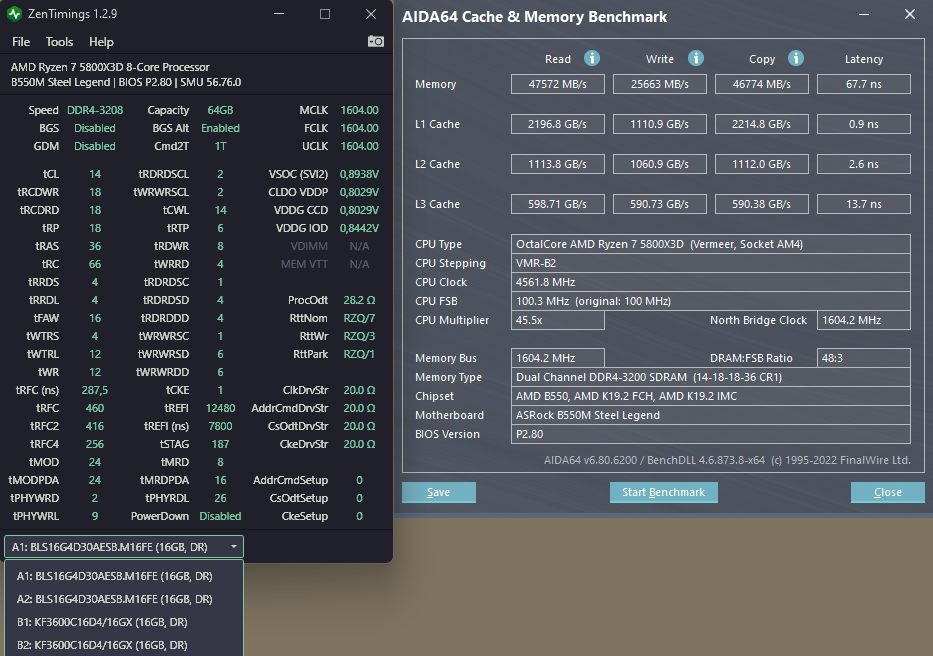This screenshot has height=656, width=933.
Task: Click L1 Cache latency 0.9 ns
Action: tap(863, 124)
